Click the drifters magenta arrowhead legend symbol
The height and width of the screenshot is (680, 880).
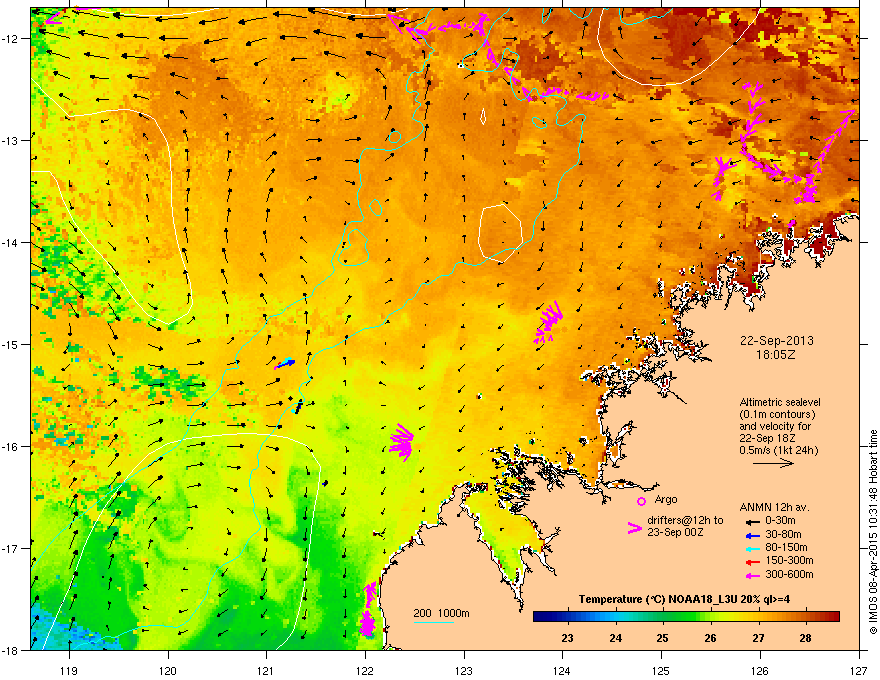(635, 528)
